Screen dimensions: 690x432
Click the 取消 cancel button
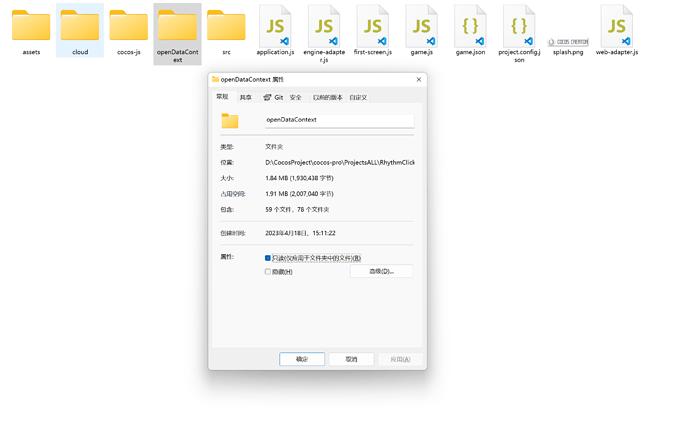351,359
